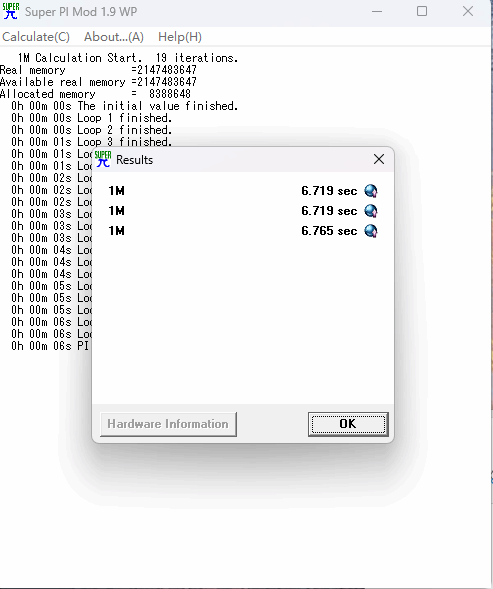Click the 'Real memory =2147483647' line
Screen dimensions: 493x589
98,70
